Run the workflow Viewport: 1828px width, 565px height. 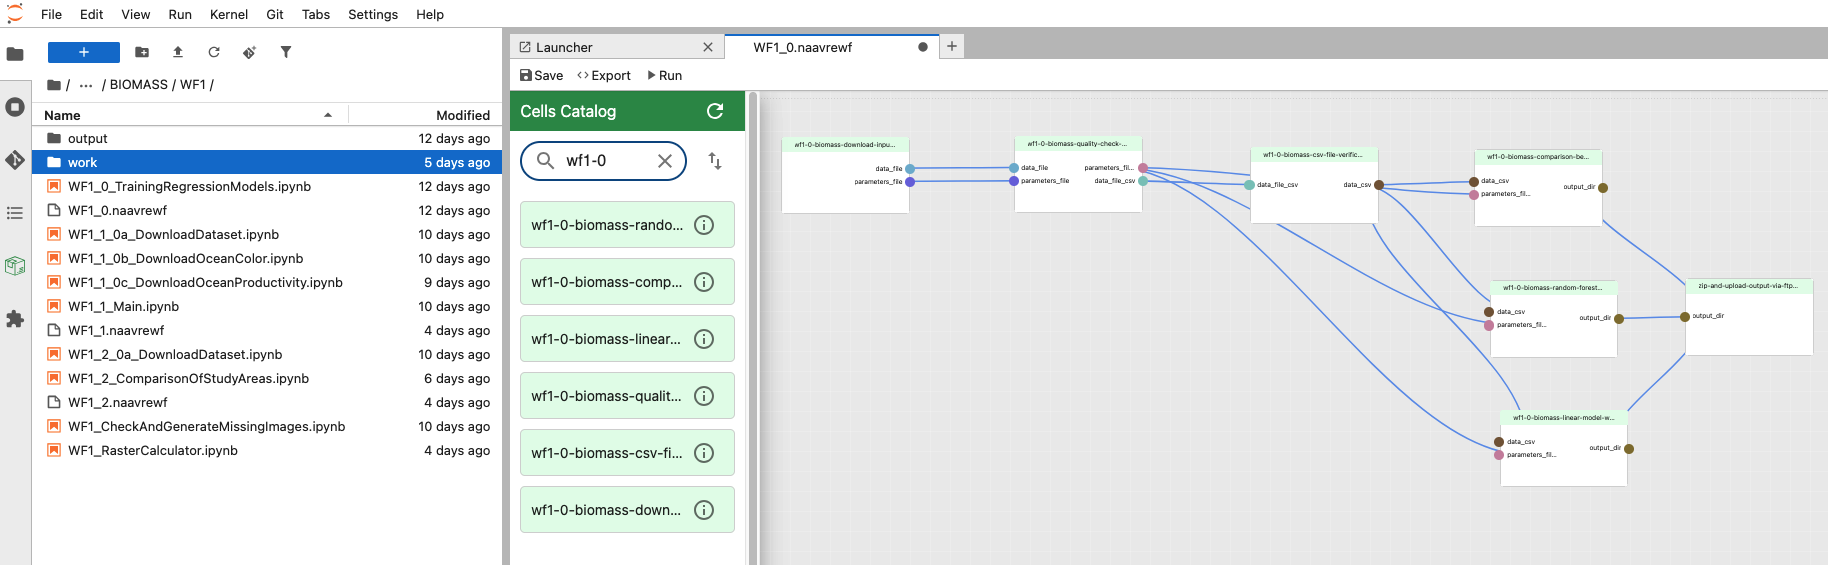pos(665,75)
